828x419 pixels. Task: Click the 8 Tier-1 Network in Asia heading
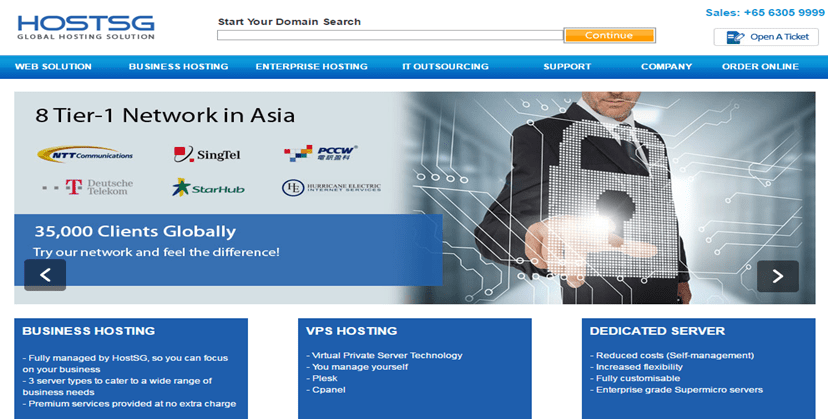click(165, 115)
